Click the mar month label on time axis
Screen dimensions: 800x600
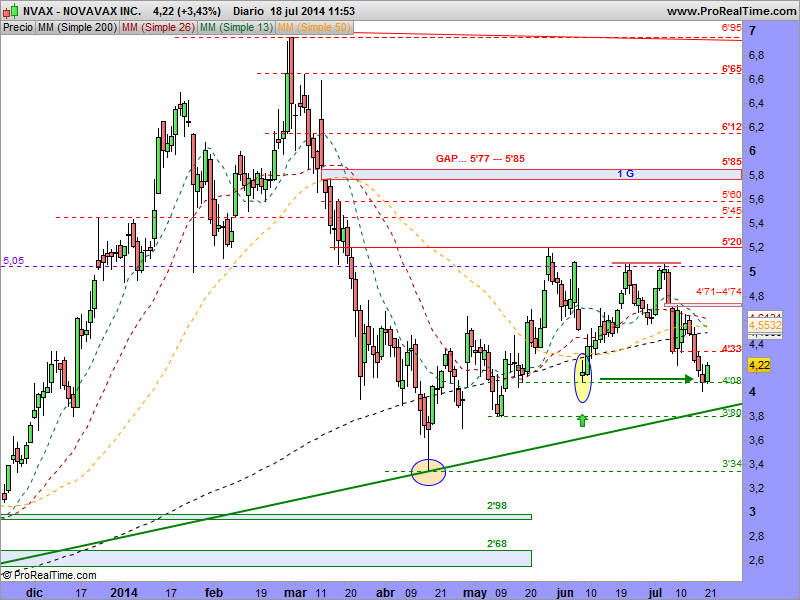[295, 593]
